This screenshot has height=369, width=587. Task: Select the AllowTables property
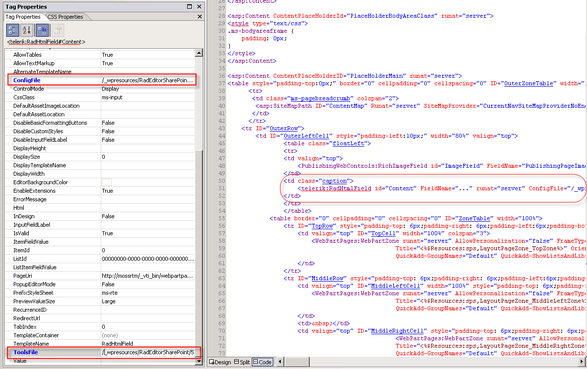(x=27, y=55)
